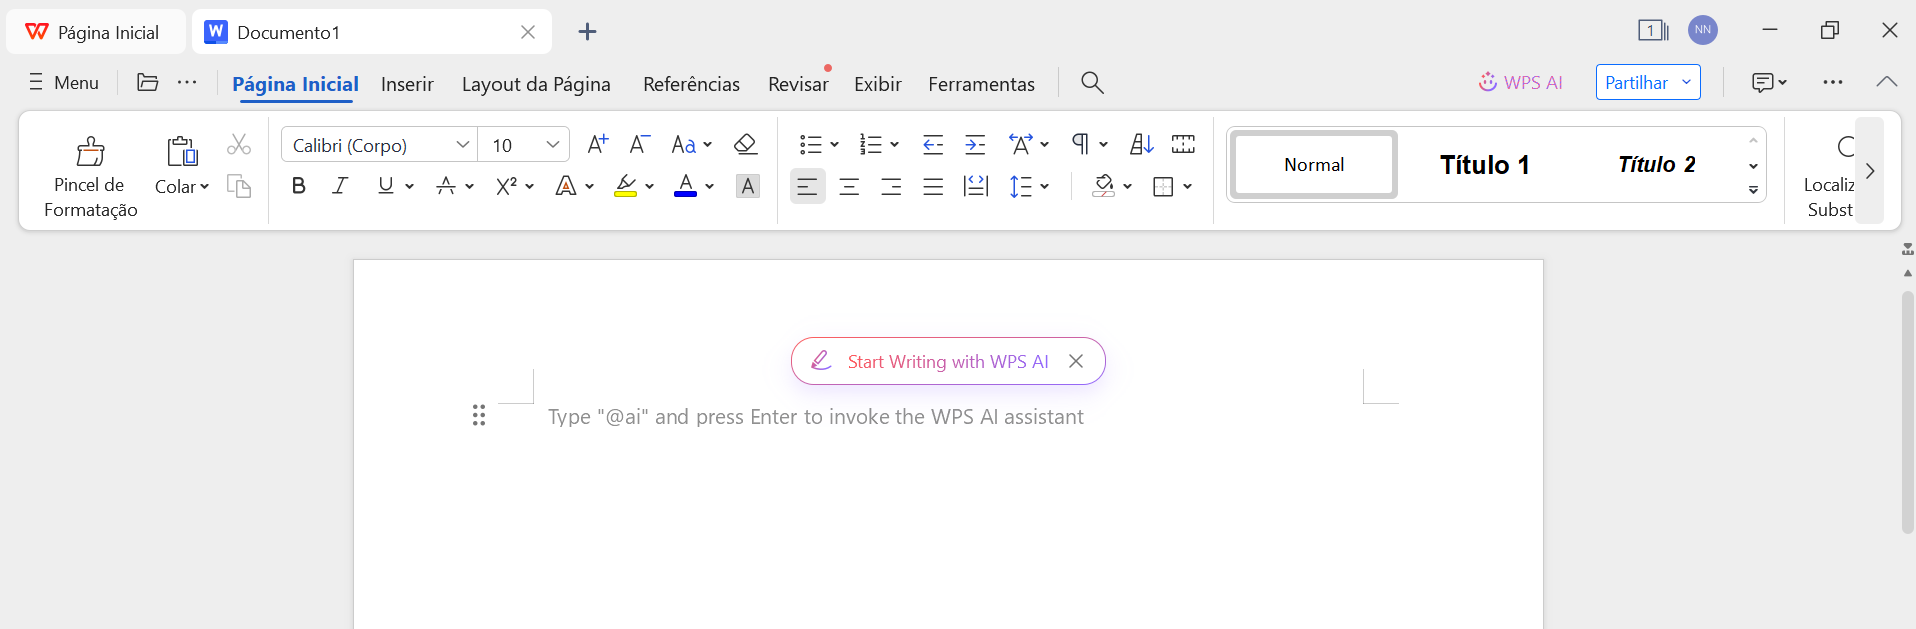Click the decrease indent icon
The image size is (1916, 629).
(933, 145)
